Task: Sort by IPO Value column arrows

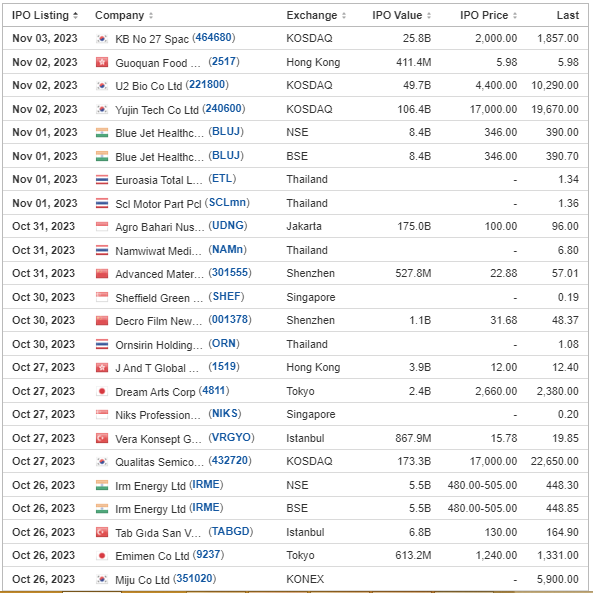Action: click(x=429, y=16)
